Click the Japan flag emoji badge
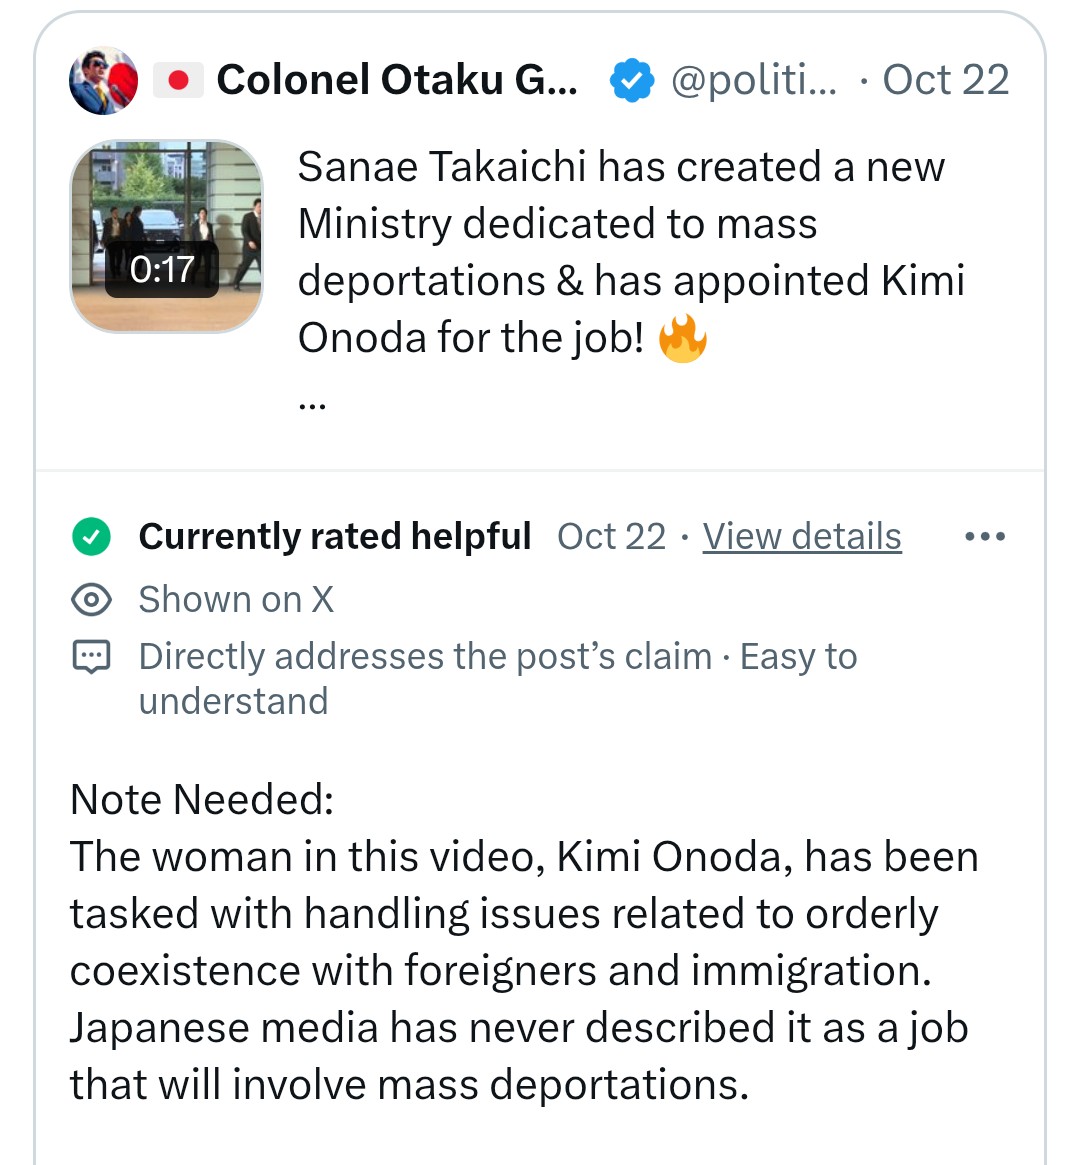This screenshot has width=1080, height=1165. (178, 80)
